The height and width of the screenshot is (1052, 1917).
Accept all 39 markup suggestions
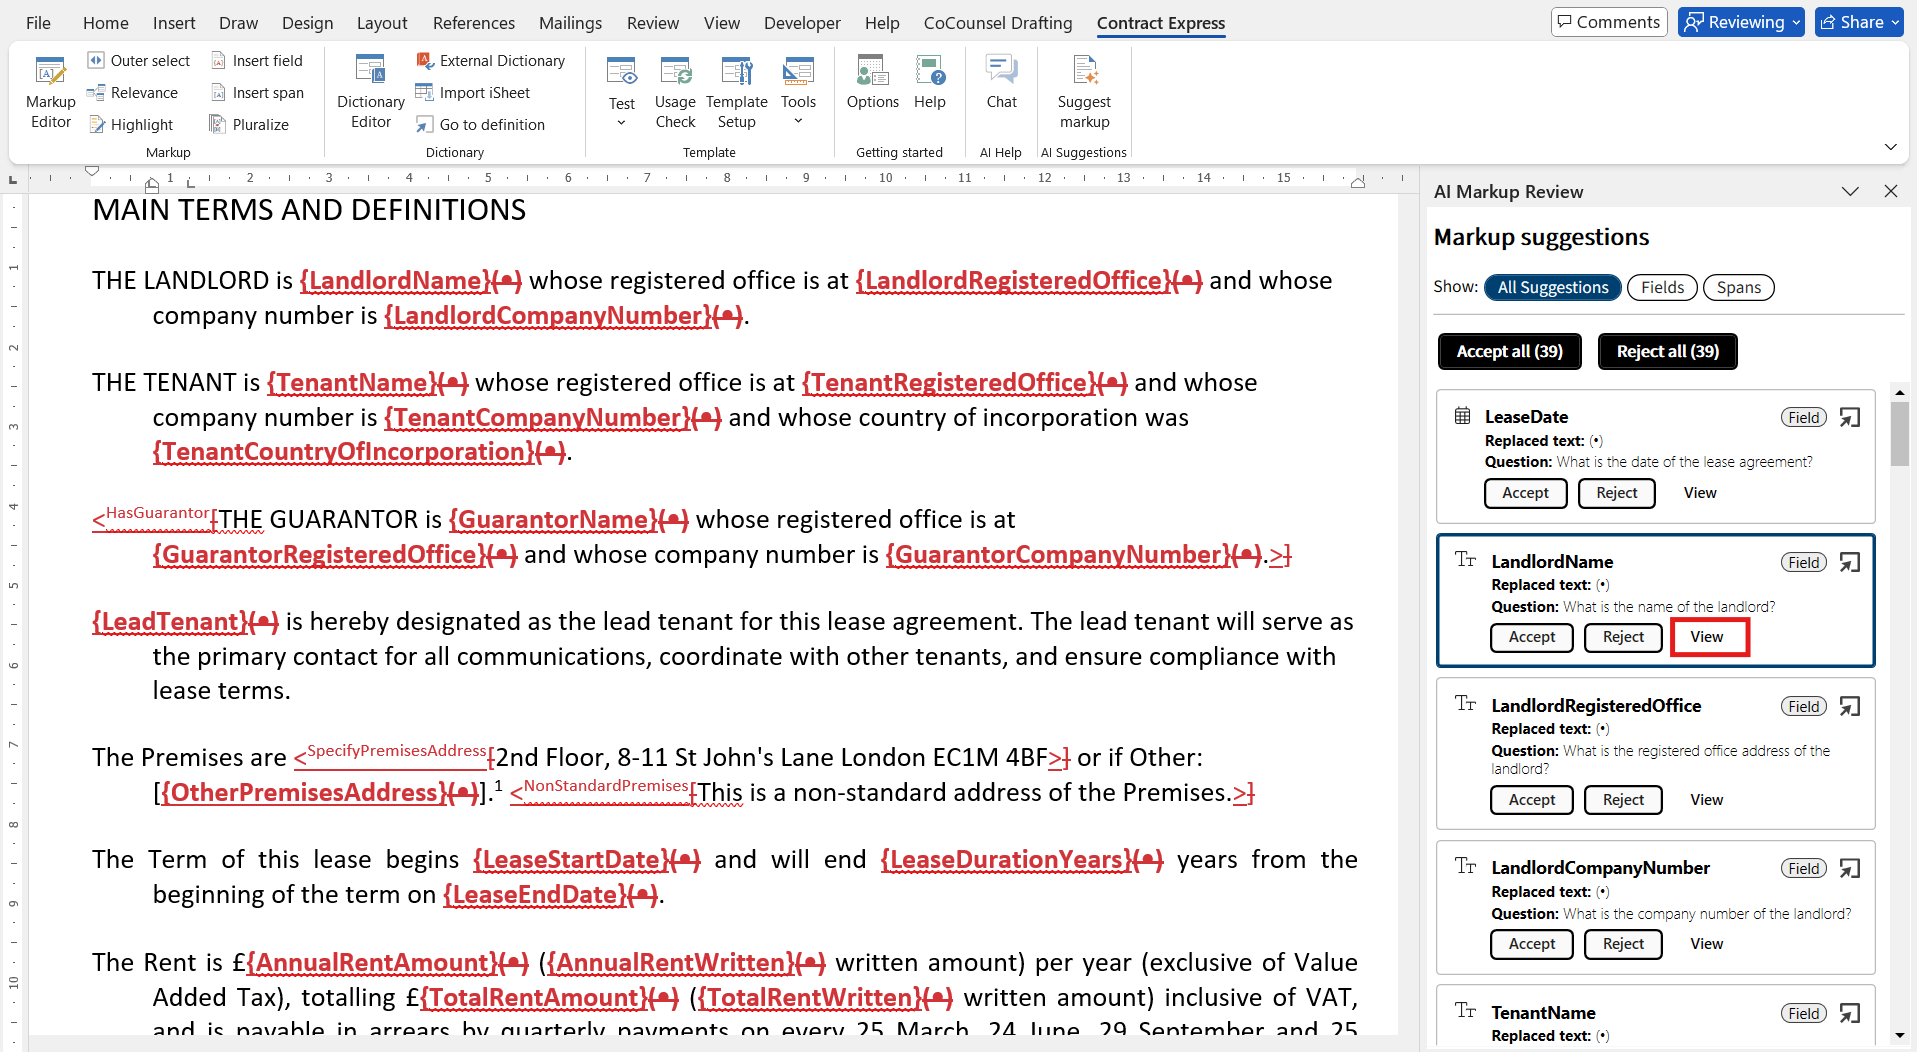(1509, 351)
